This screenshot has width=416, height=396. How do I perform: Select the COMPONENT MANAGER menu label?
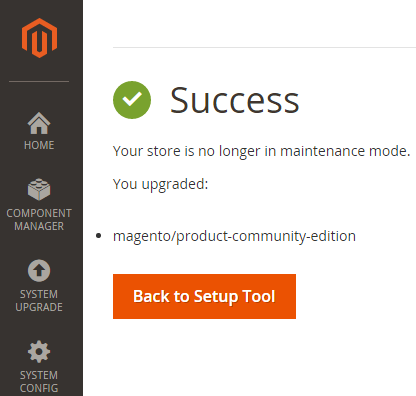point(39,220)
